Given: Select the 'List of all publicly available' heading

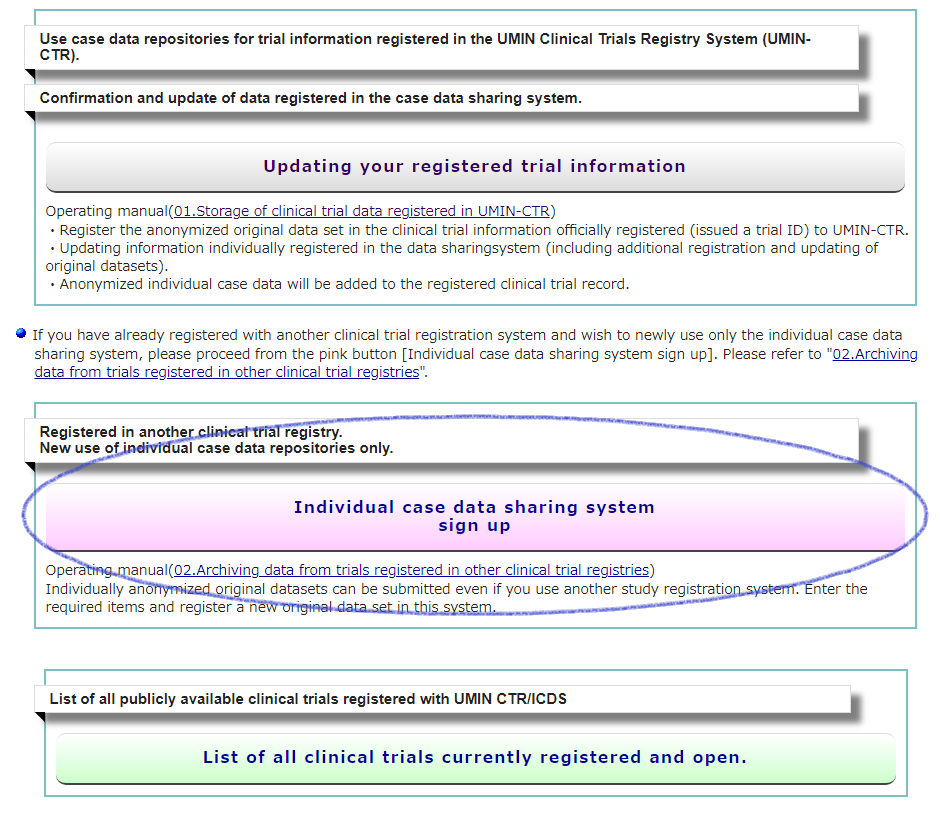Looking at the screenshot, I should pos(308,699).
